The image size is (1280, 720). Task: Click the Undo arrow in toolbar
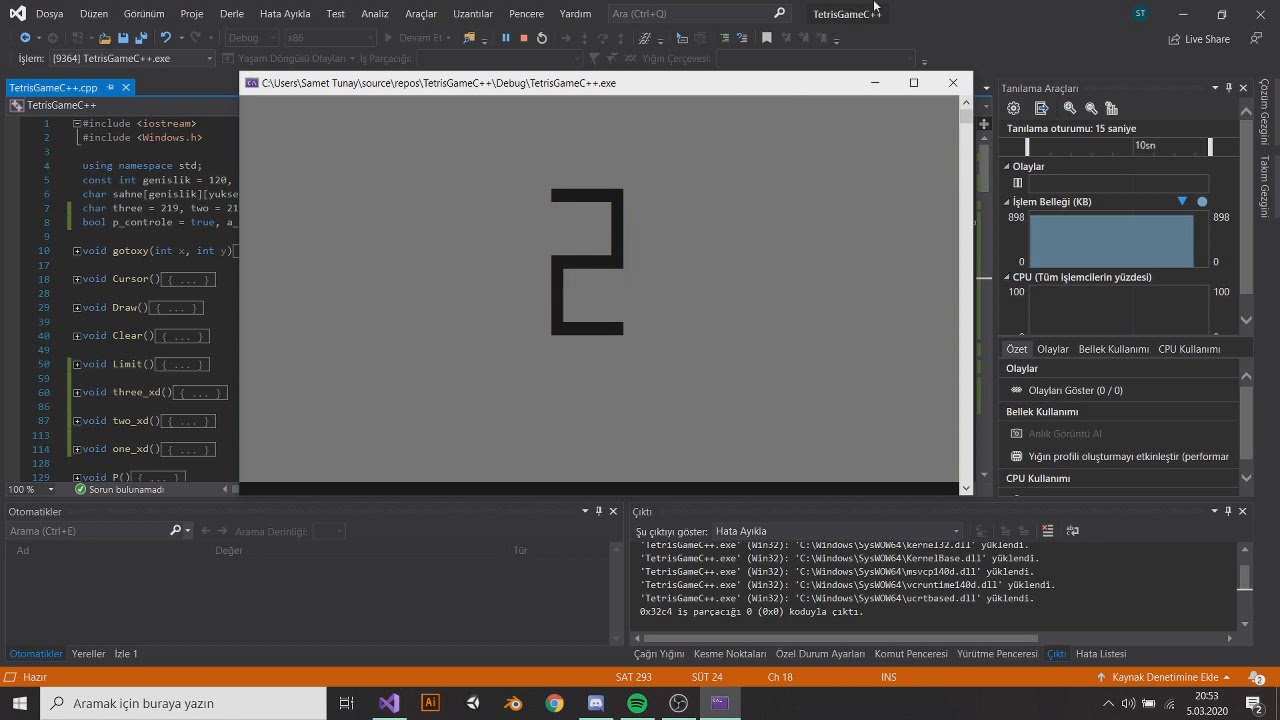click(166, 38)
